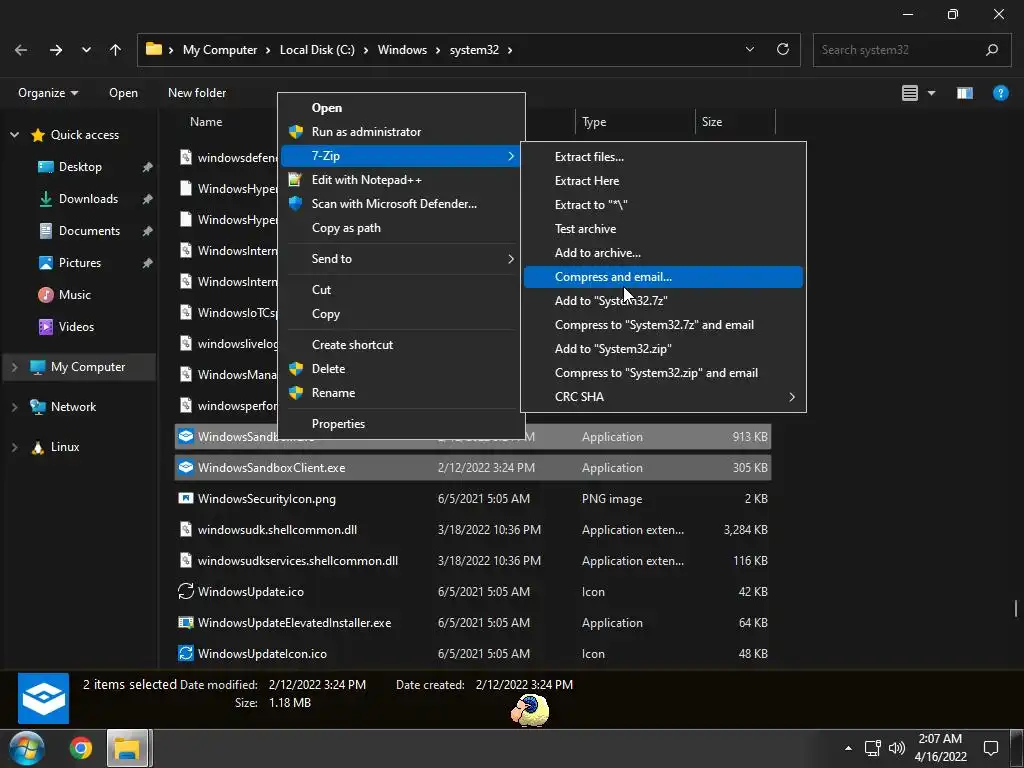
Task: Choose Scan with Microsoft Defender
Action: pyautogui.click(x=401, y=204)
